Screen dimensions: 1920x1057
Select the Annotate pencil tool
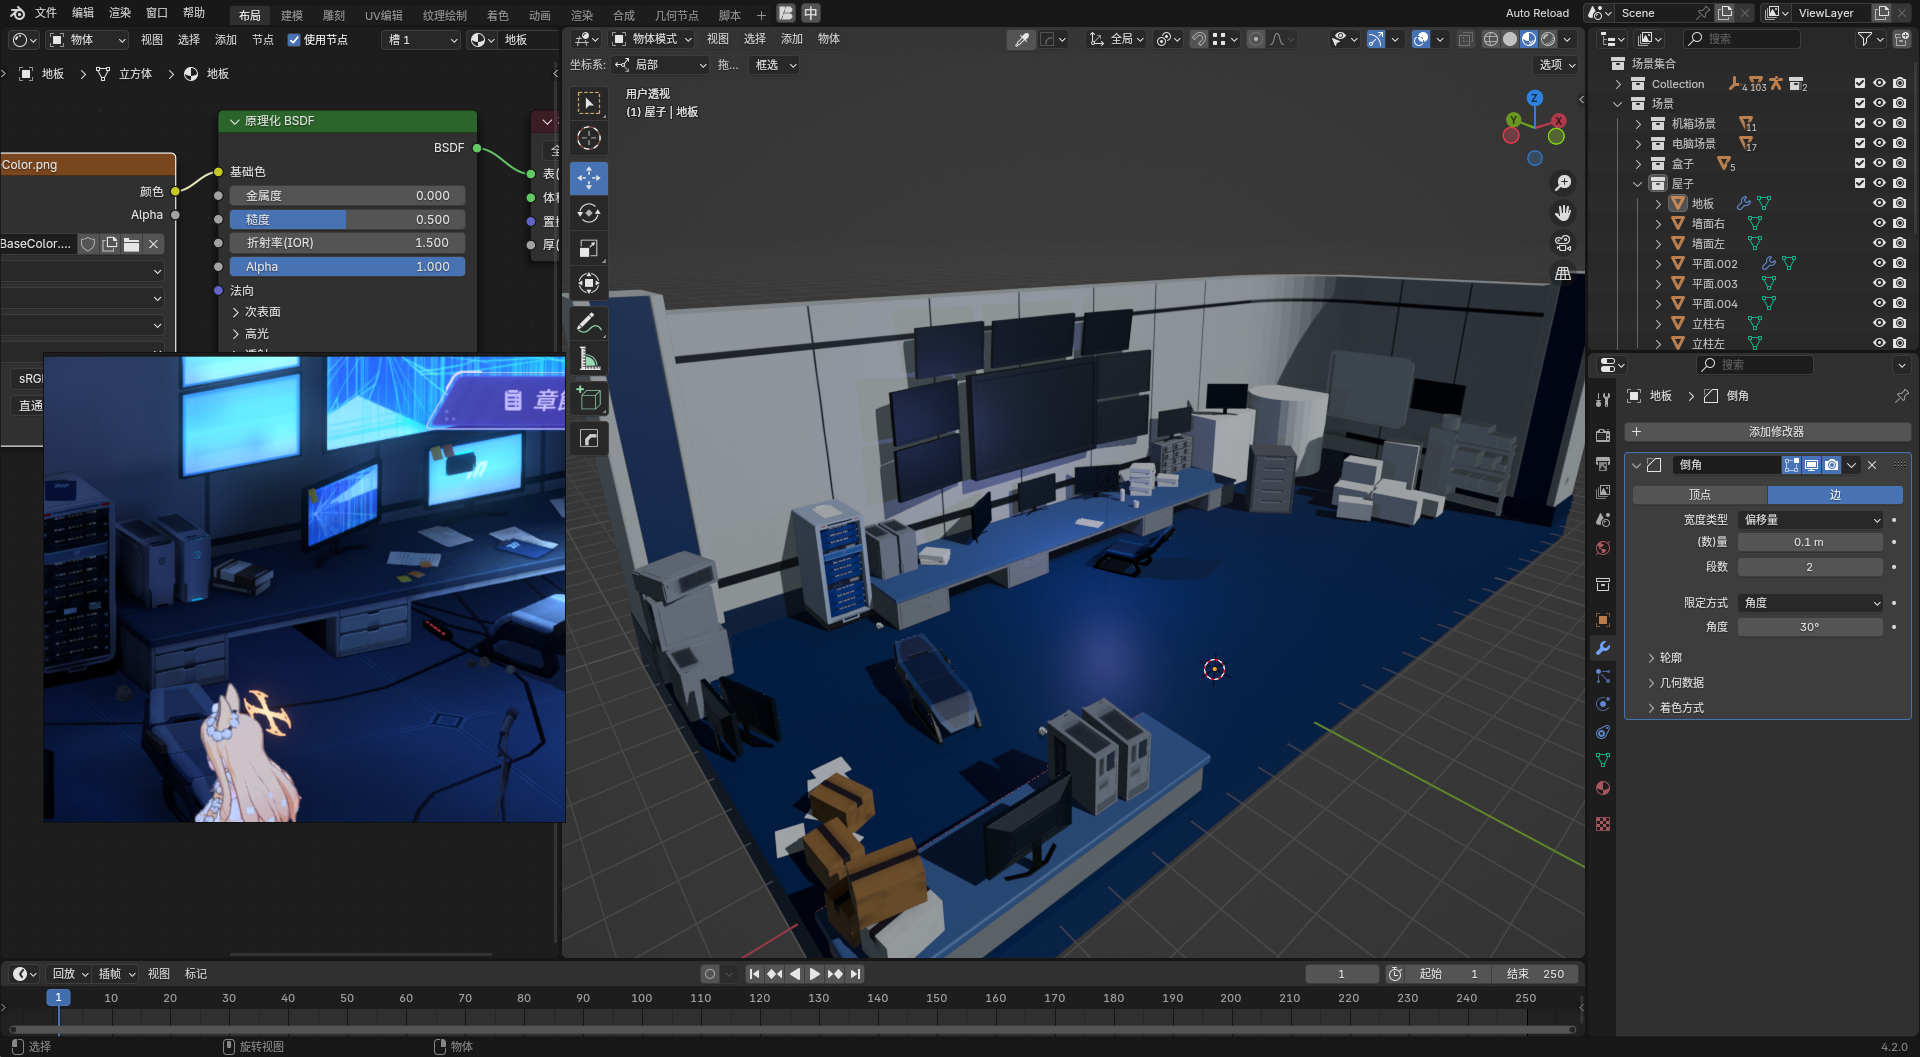[x=588, y=323]
